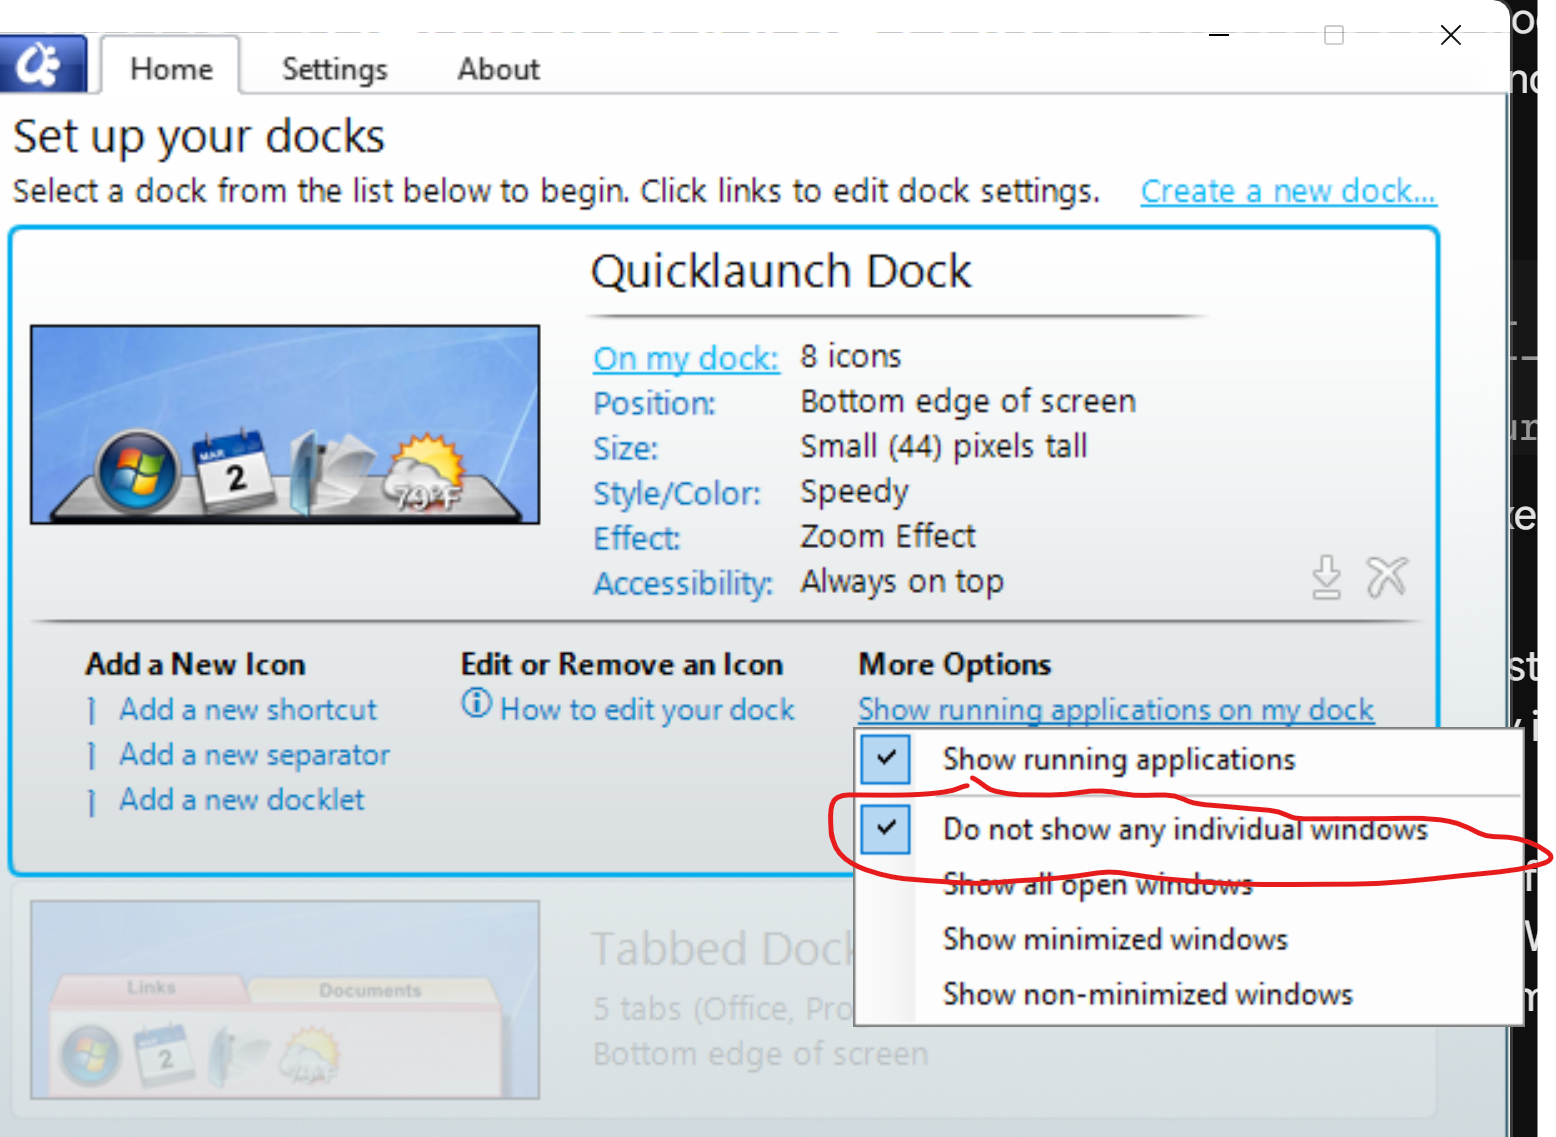This screenshot has width=1556, height=1137.
Task: Choose Show non-minimized windows entry
Action: [1147, 994]
